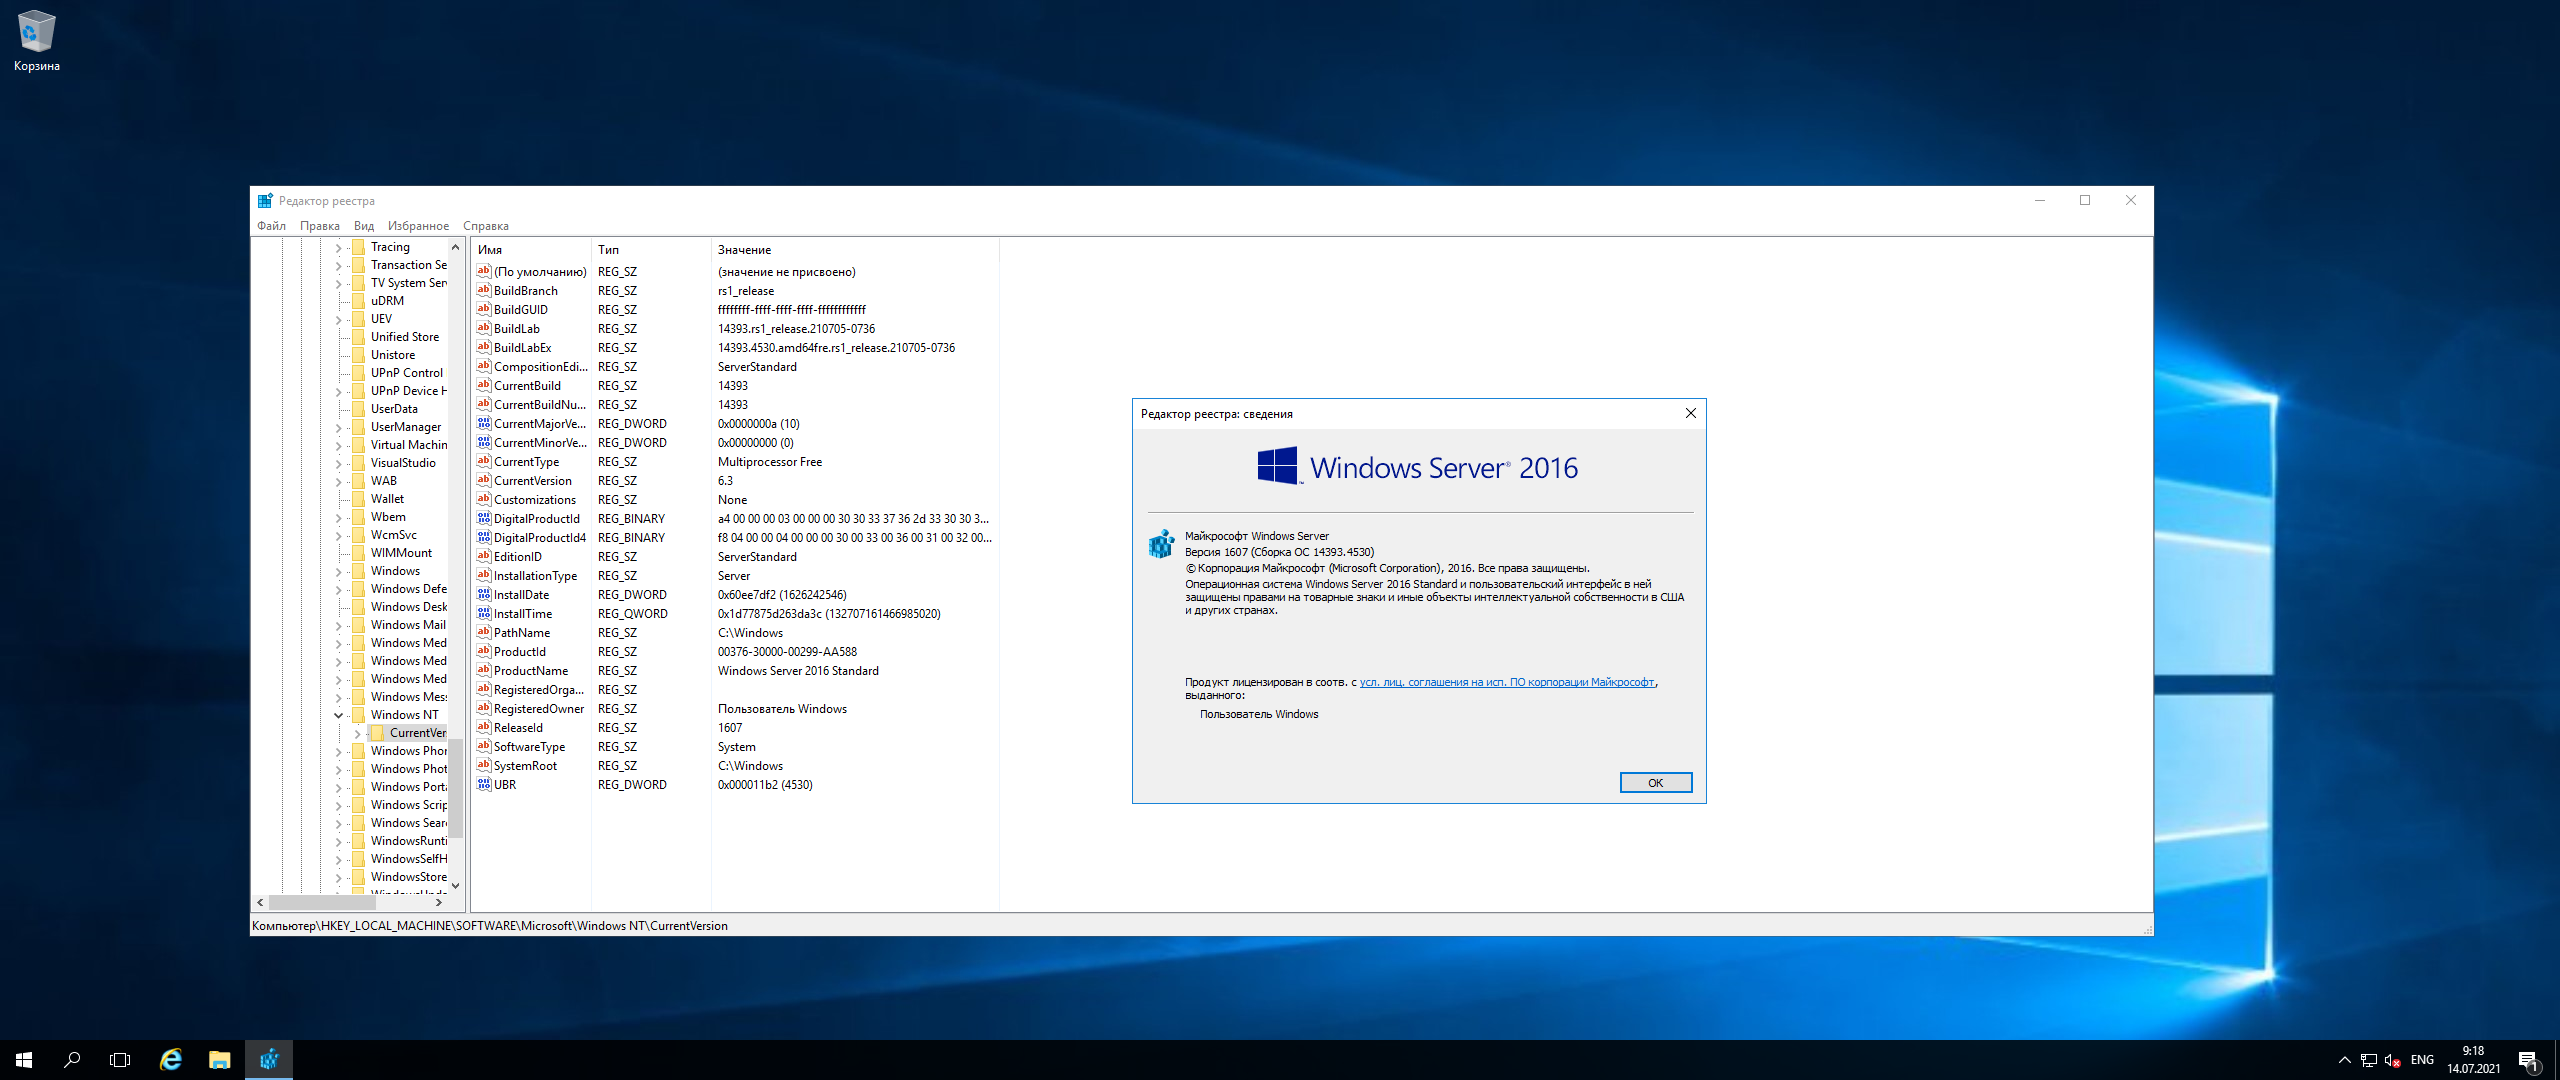Select the Windows Mail tree item
This screenshot has height=1080, width=2560.
click(x=408, y=625)
